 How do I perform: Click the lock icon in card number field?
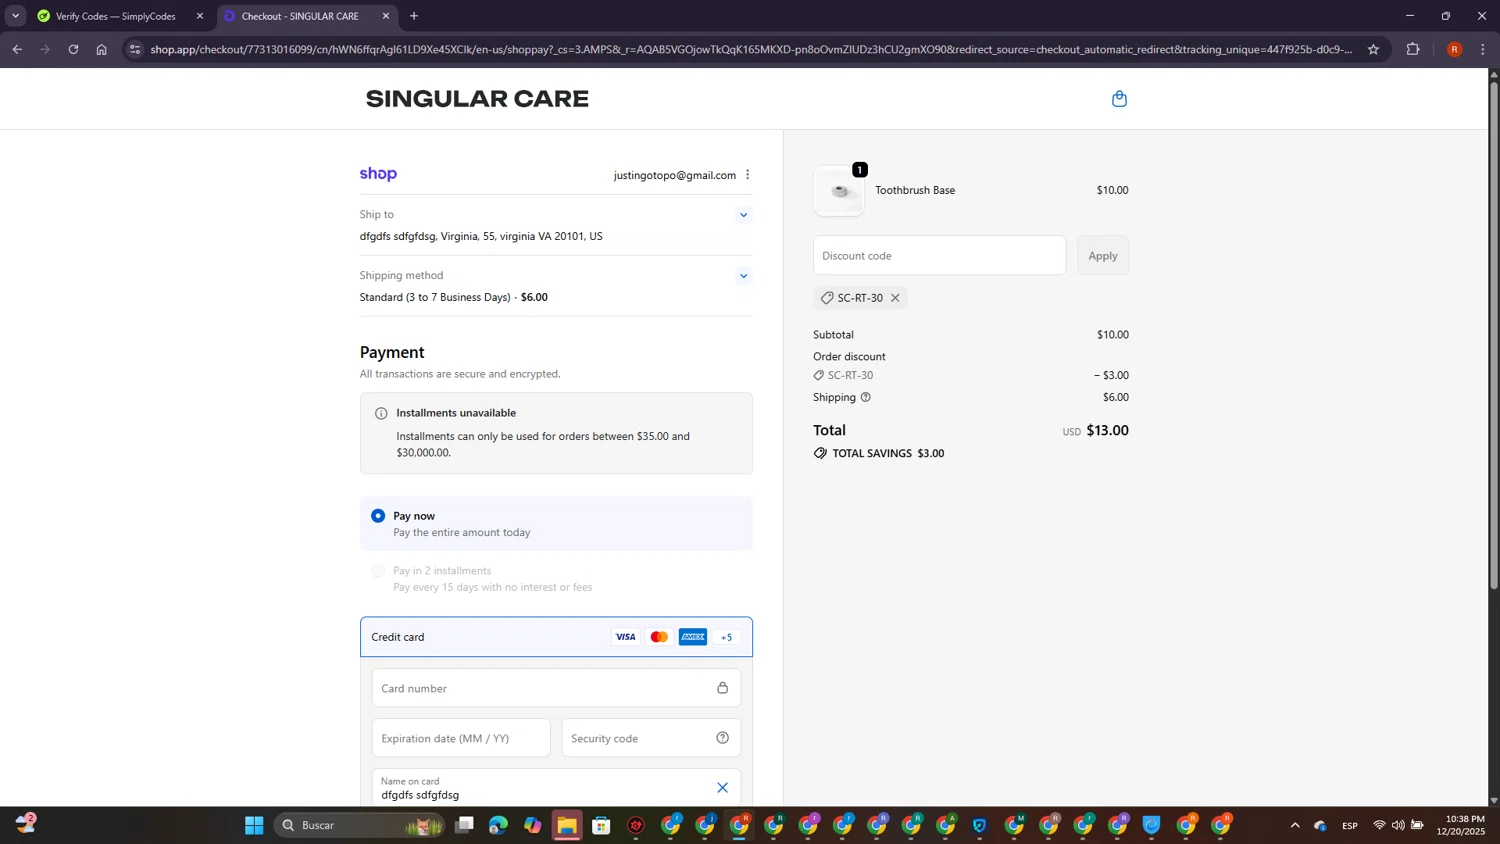(722, 688)
